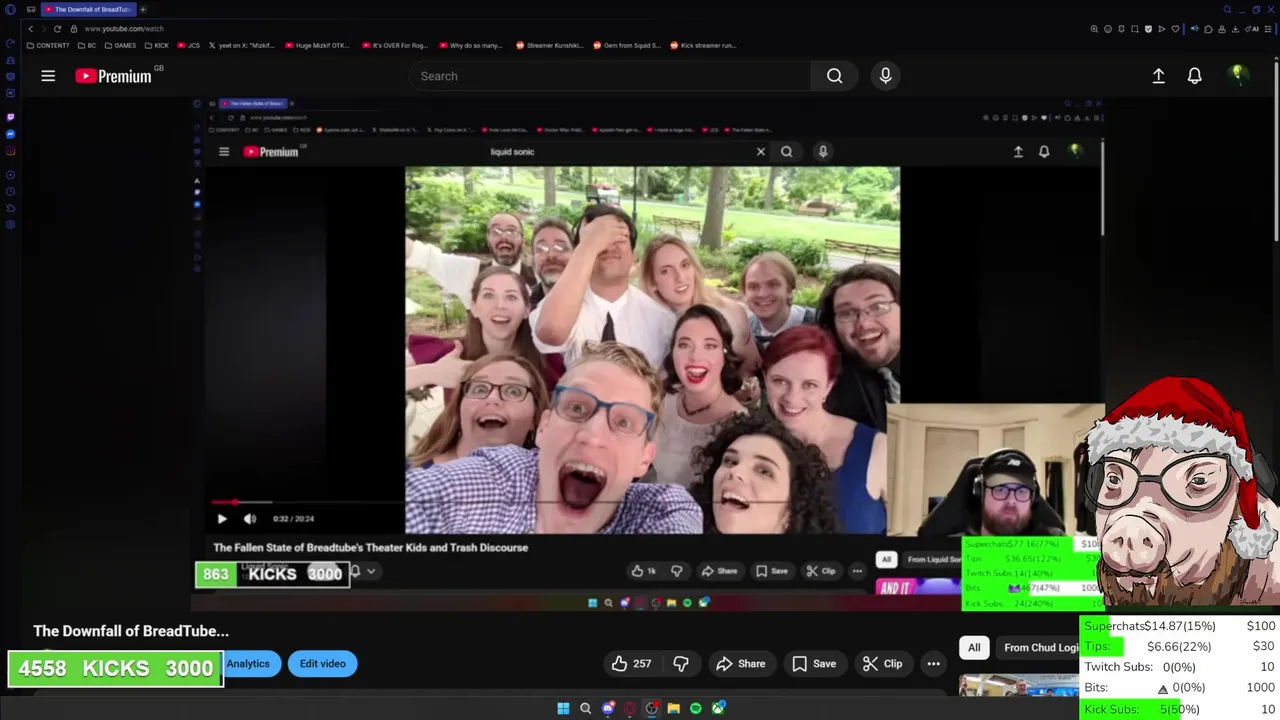Viewport: 1280px width, 720px height.
Task: Open the Create upload icon
Action: [x=1158, y=76]
